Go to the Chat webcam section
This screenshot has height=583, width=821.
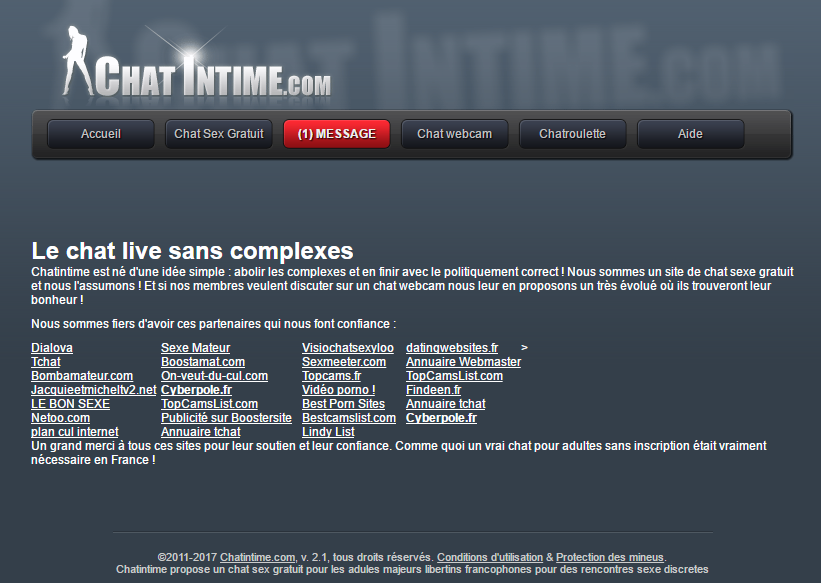454,134
